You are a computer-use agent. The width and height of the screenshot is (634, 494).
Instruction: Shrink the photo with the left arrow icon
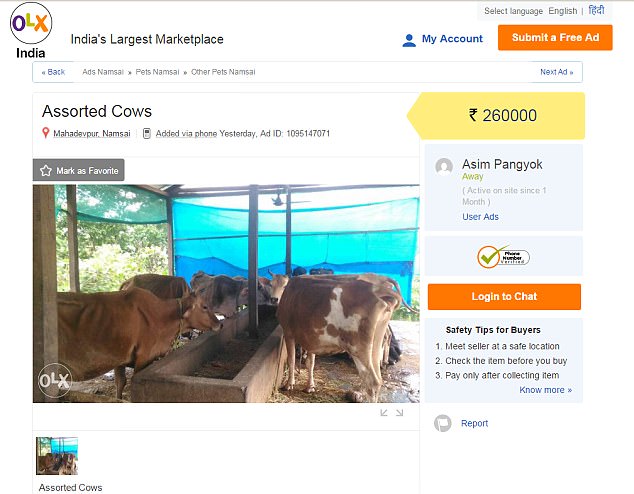(x=384, y=412)
